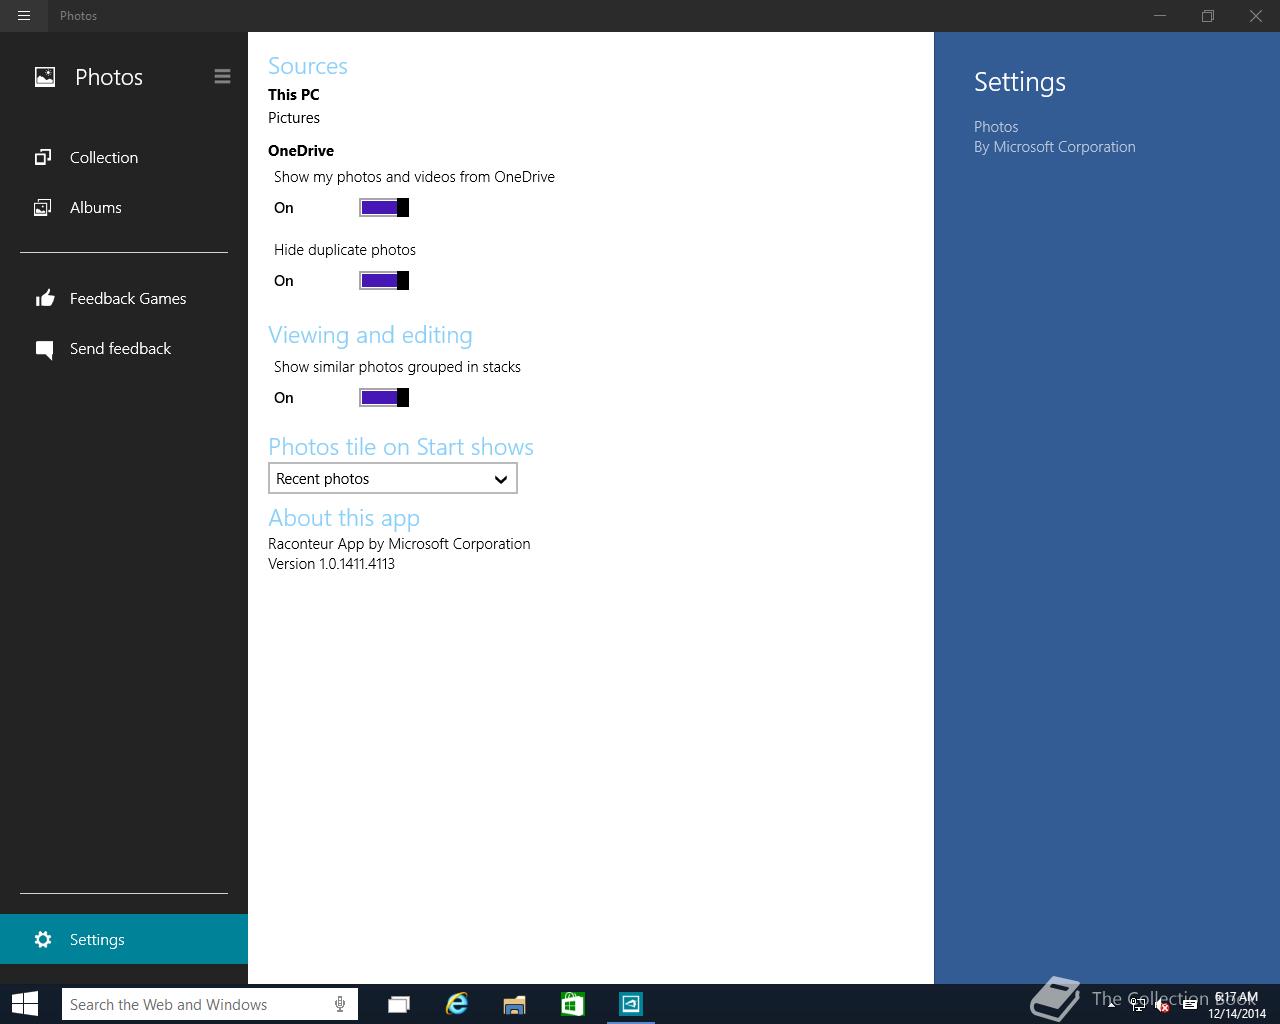Image resolution: width=1280 pixels, height=1024 pixels.
Task: Show hidden system tray icons
Action: (x=1112, y=1004)
